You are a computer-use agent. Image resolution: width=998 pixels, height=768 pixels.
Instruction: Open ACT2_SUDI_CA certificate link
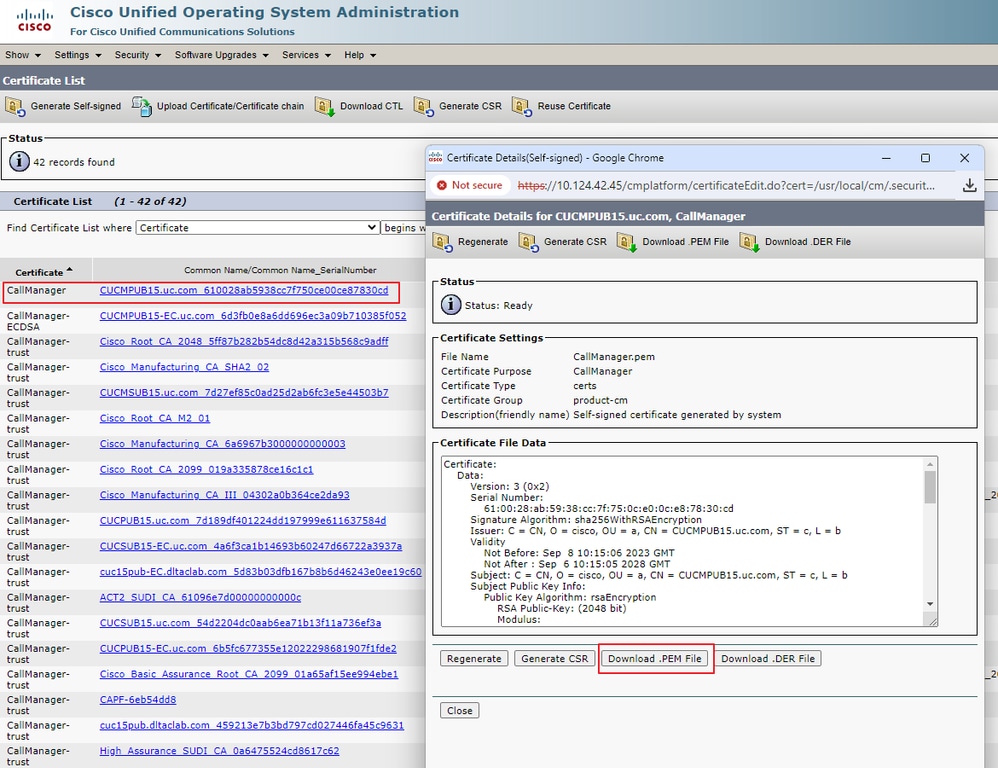click(x=200, y=597)
